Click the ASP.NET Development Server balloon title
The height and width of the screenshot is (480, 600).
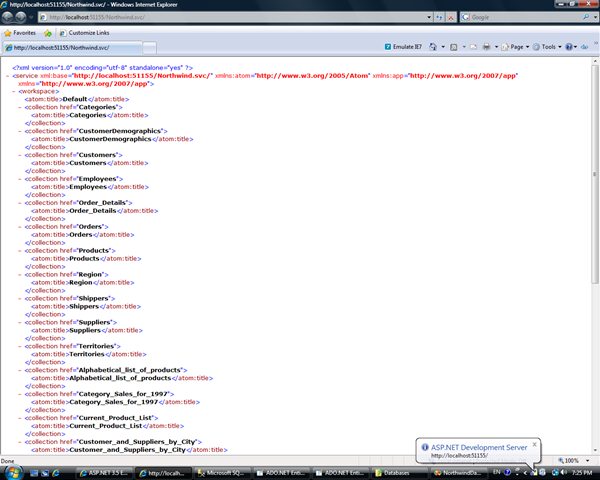tap(479, 447)
